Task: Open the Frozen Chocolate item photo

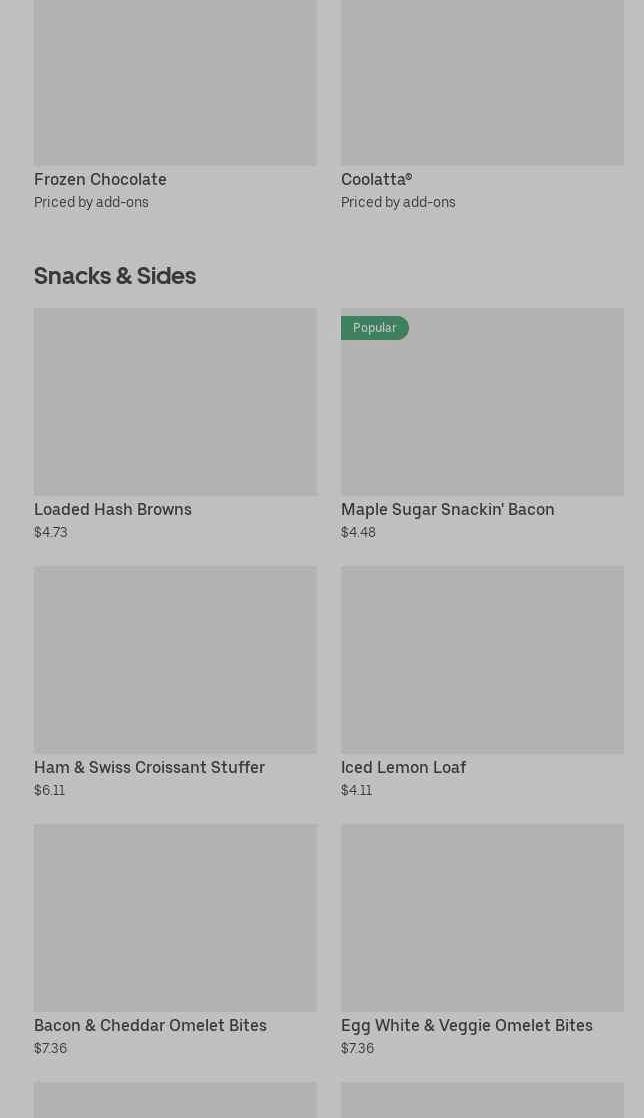Action: coord(175,82)
